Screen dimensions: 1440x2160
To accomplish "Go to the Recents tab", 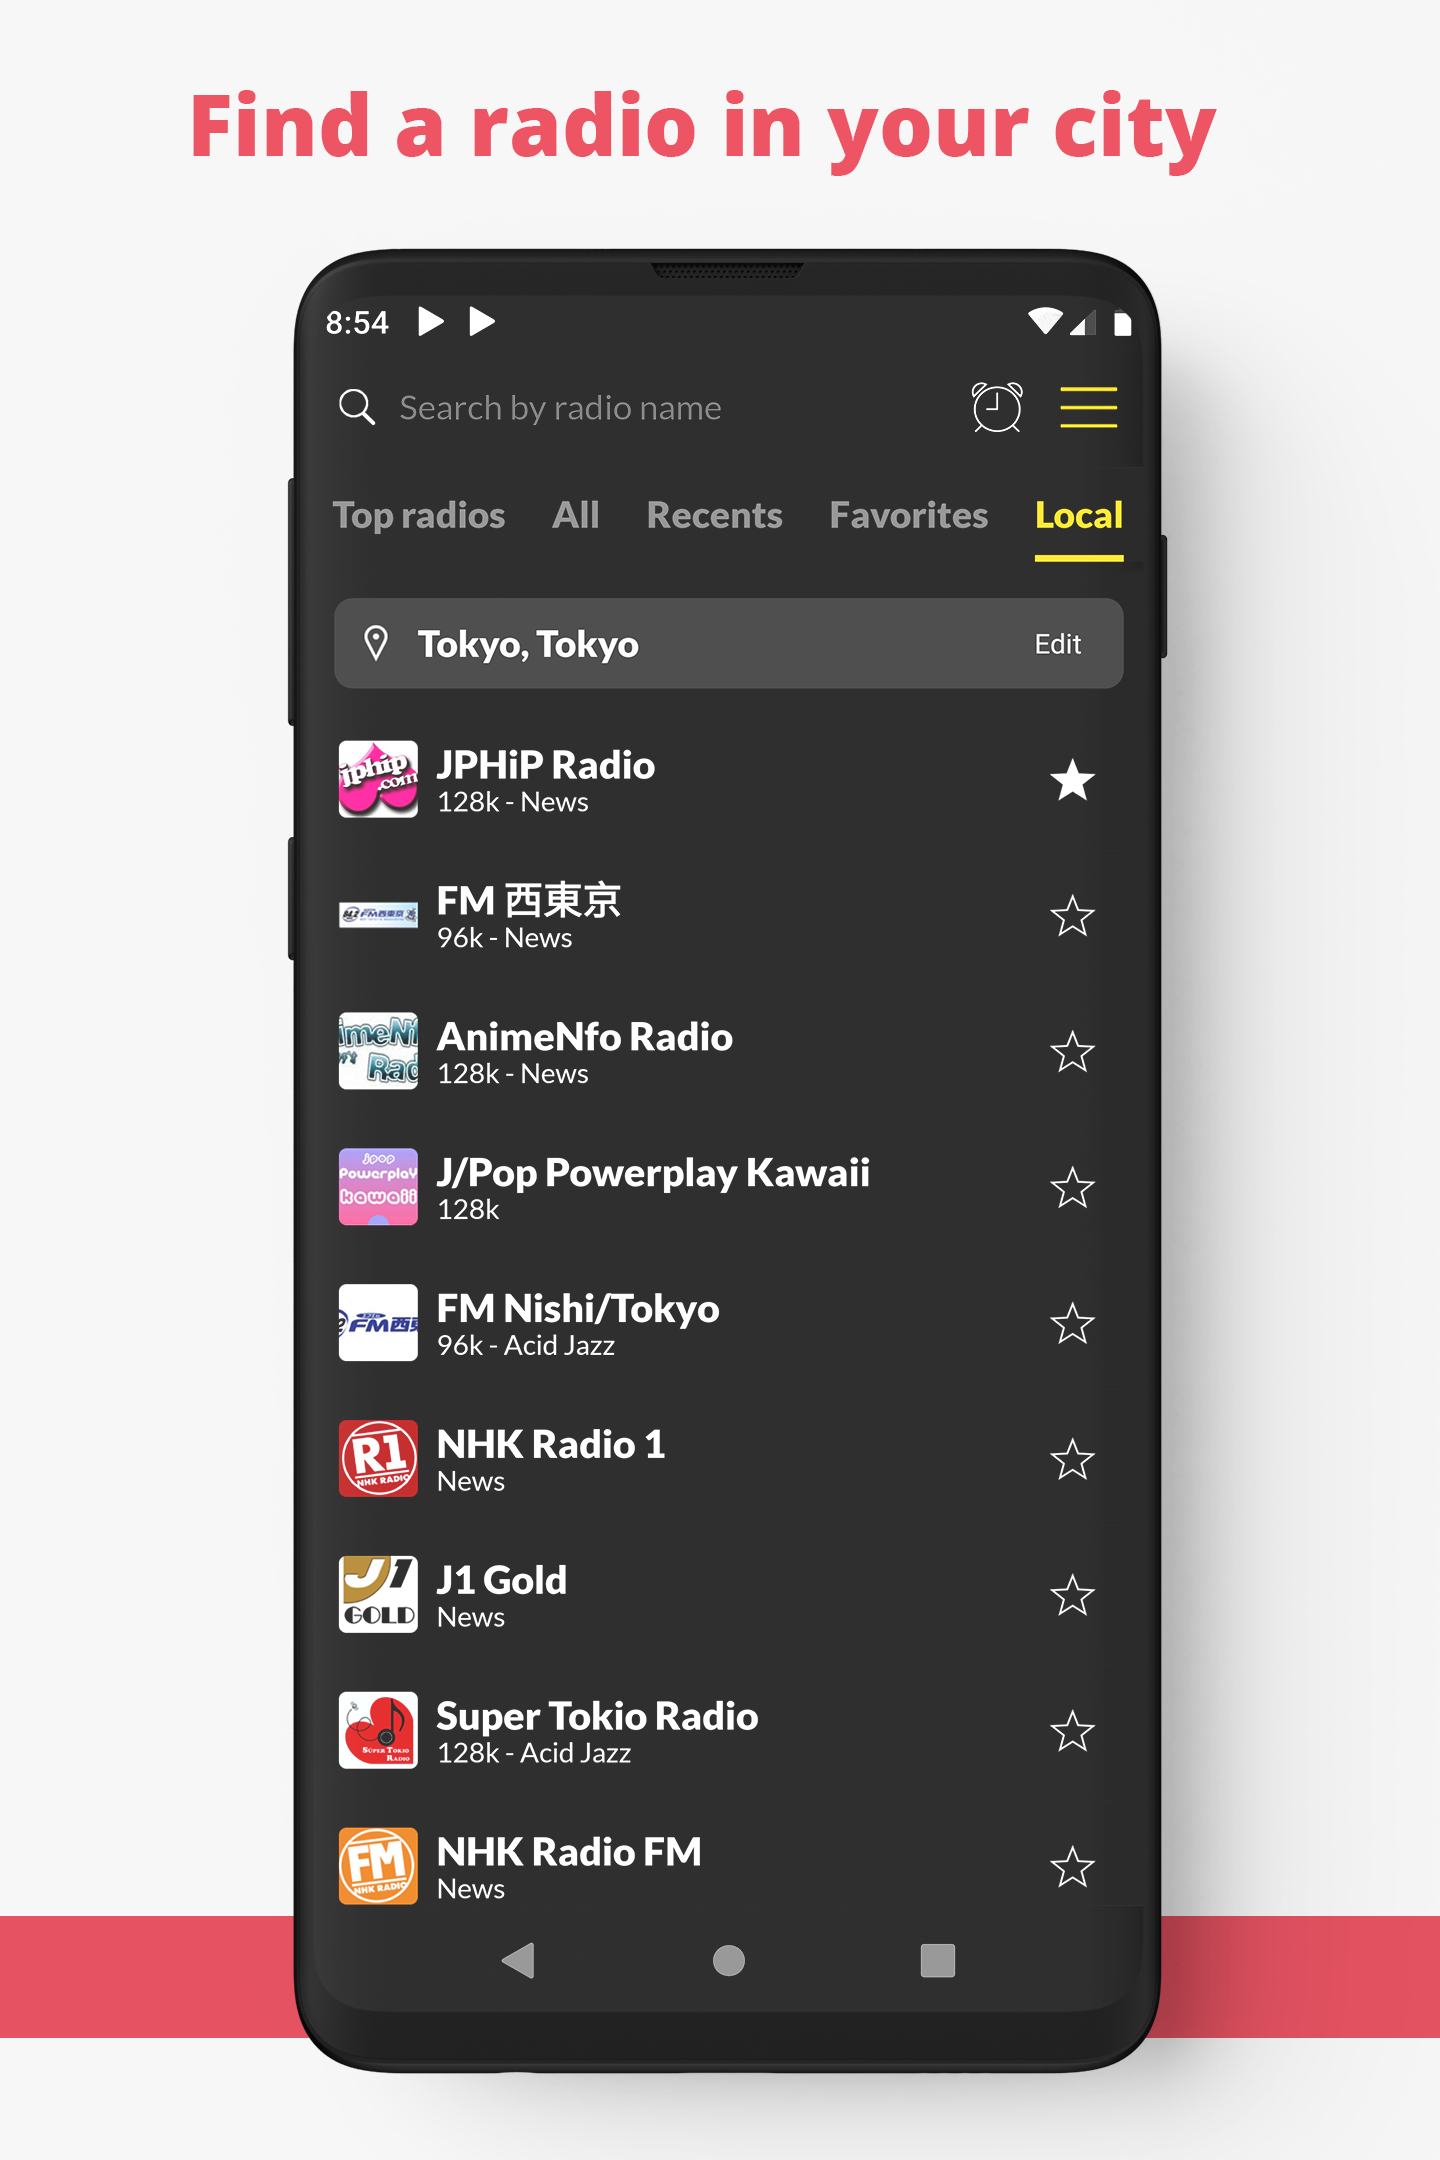I will (x=714, y=515).
